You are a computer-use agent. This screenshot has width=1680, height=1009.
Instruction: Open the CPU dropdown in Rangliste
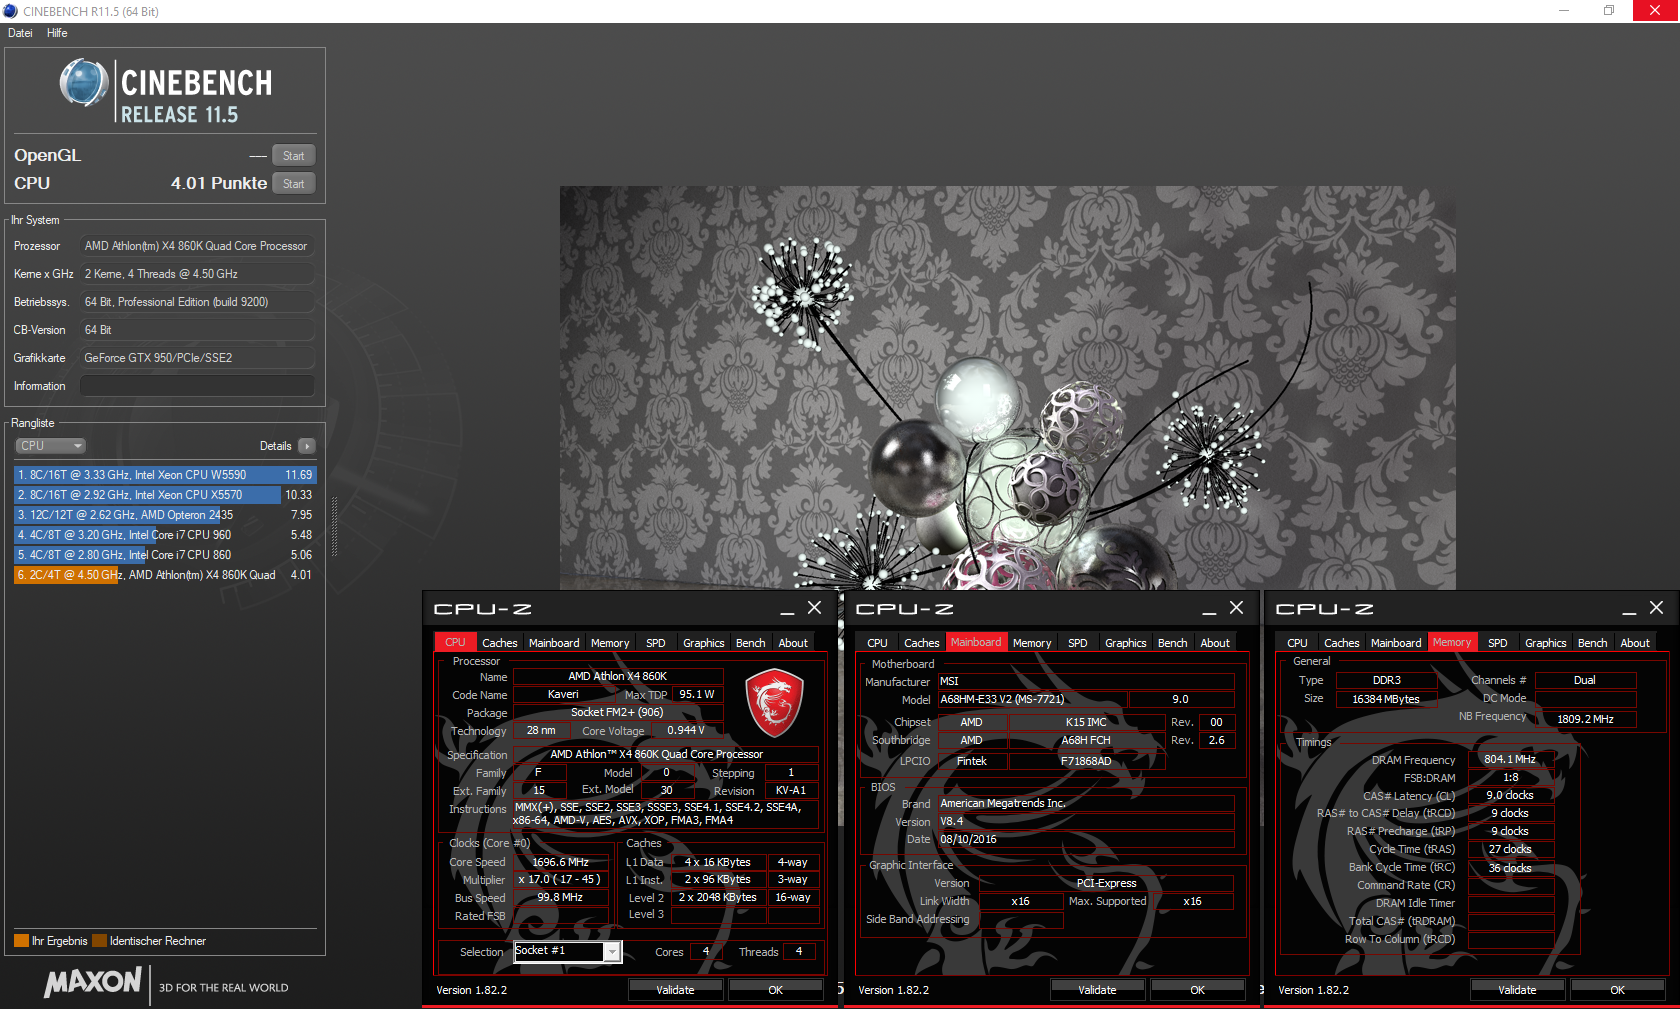[x=50, y=446]
